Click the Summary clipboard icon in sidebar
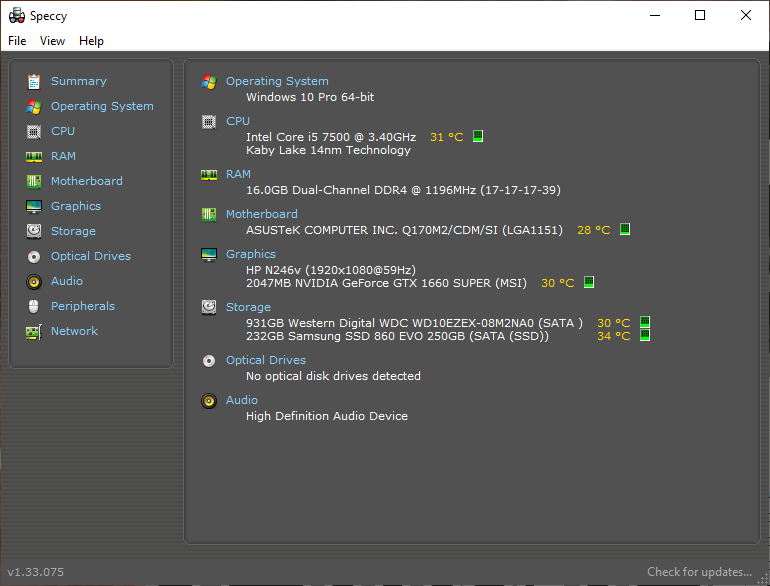 click(34, 82)
